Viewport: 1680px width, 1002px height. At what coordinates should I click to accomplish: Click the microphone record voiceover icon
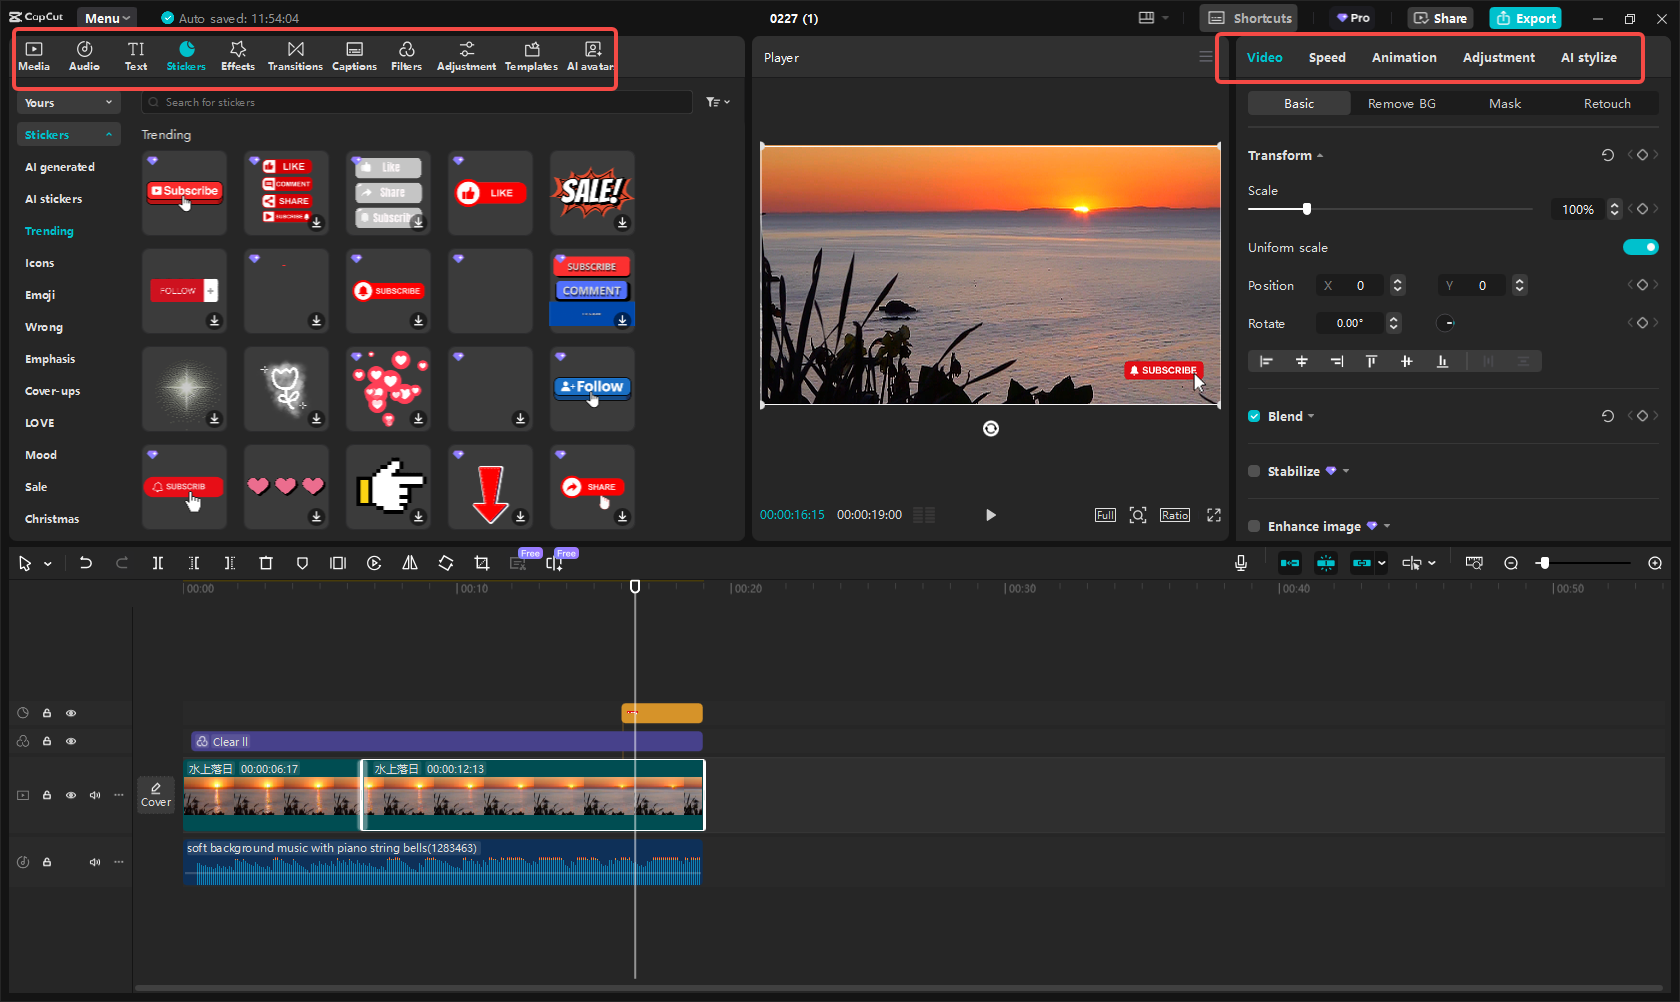tap(1240, 563)
